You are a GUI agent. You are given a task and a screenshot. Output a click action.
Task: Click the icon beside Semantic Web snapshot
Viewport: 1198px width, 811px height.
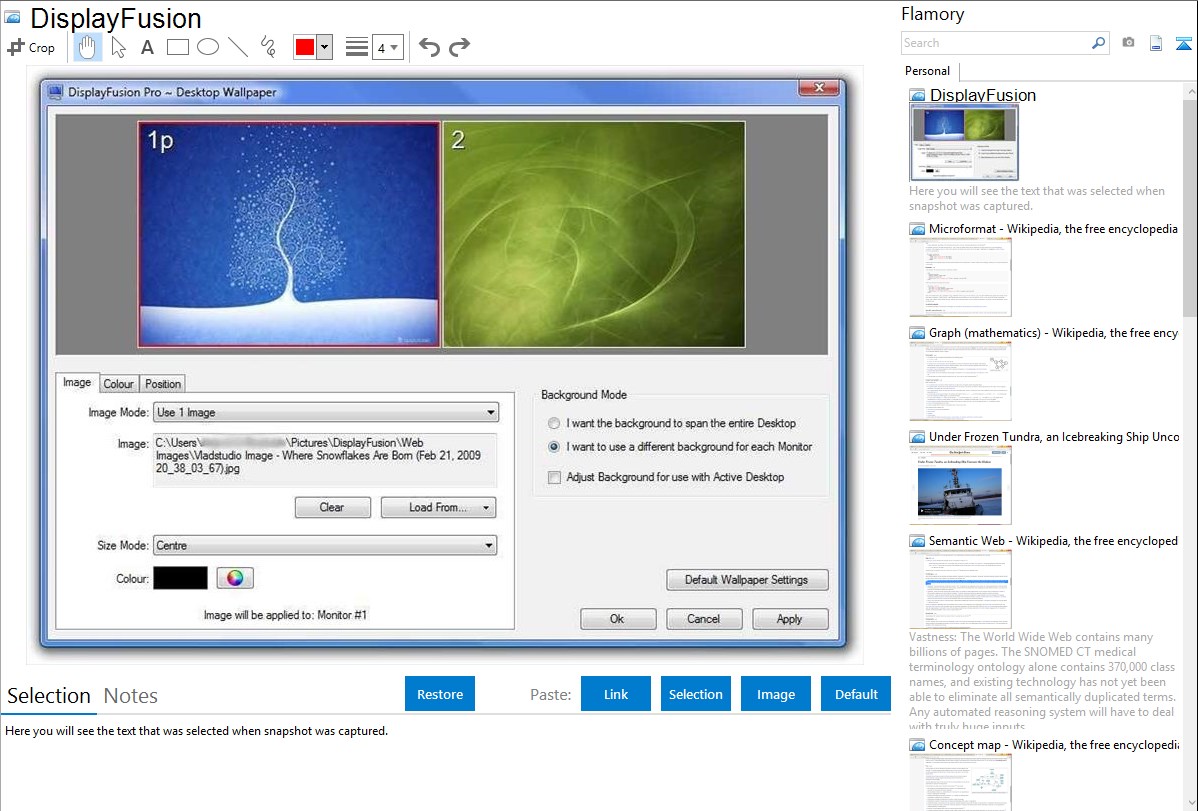917,541
